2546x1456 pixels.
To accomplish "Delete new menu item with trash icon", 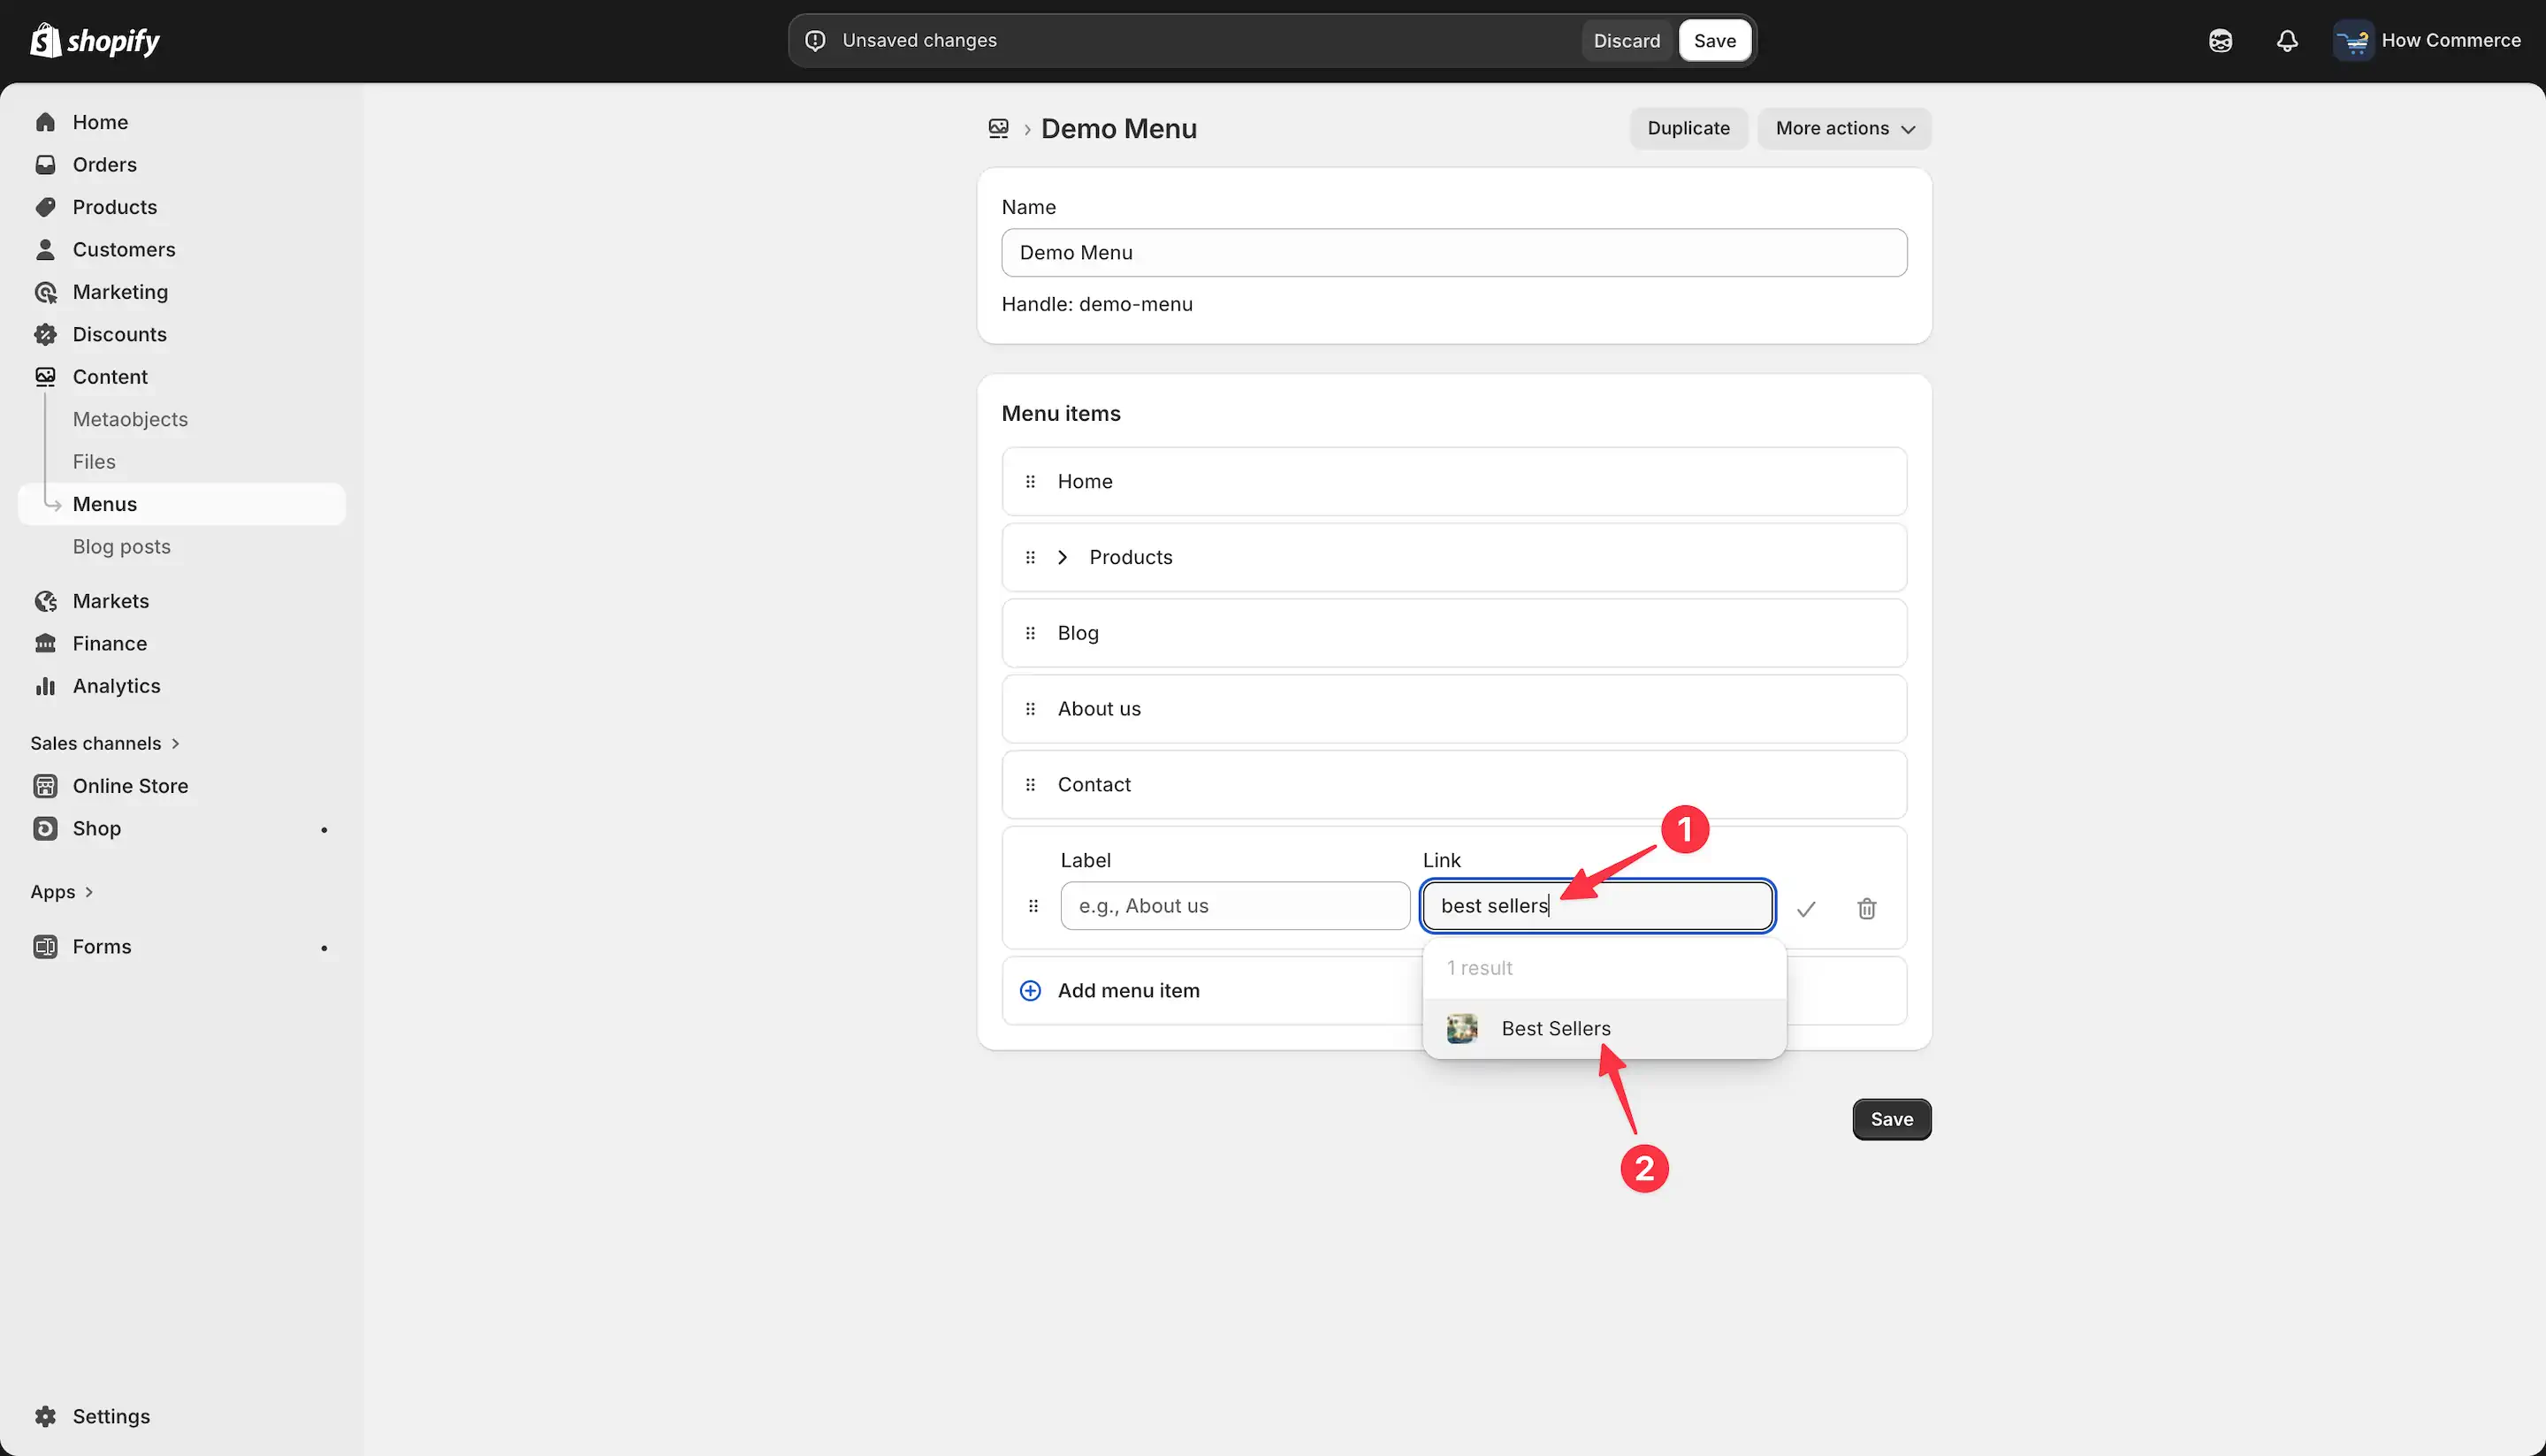I will click(x=1866, y=909).
